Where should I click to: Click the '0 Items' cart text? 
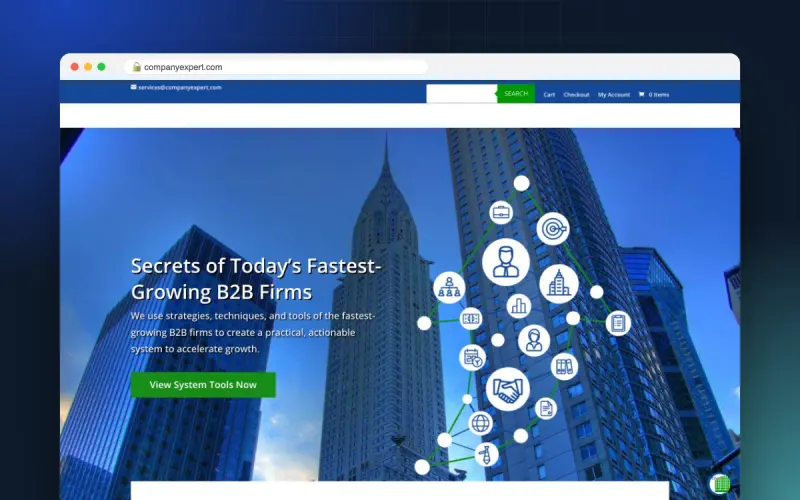tap(659, 95)
